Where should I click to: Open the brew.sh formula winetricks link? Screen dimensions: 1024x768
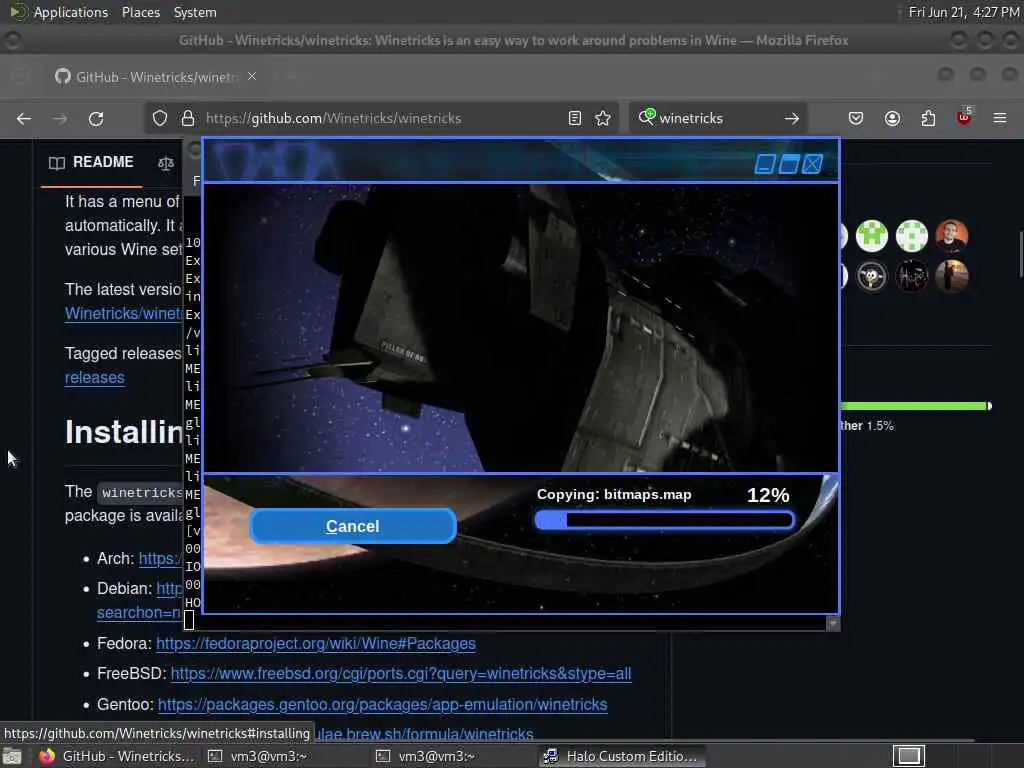[x=425, y=734]
